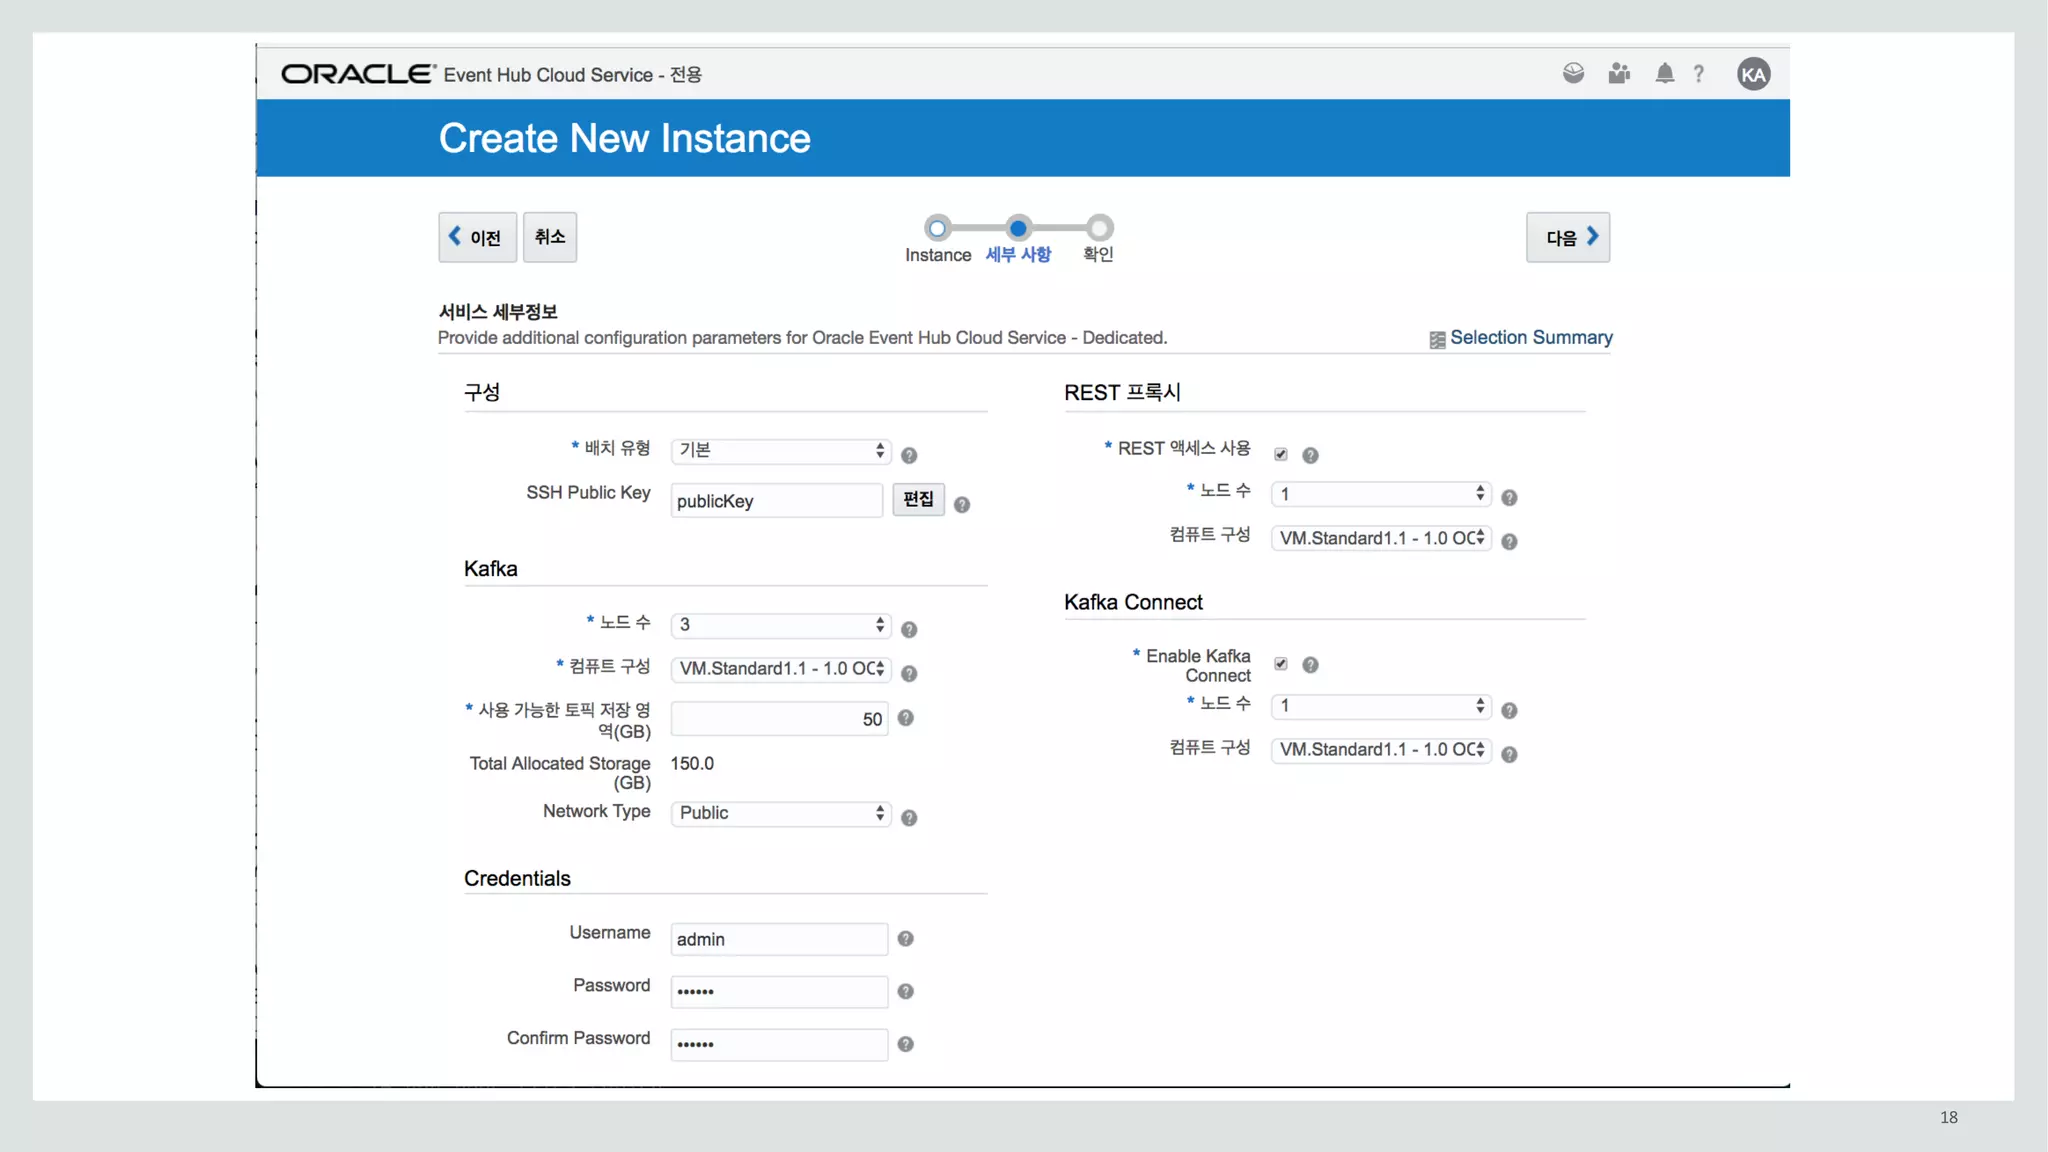The image size is (2048, 1152).
Task: Go to the Instance wizard step
Action: click(937, 229)
